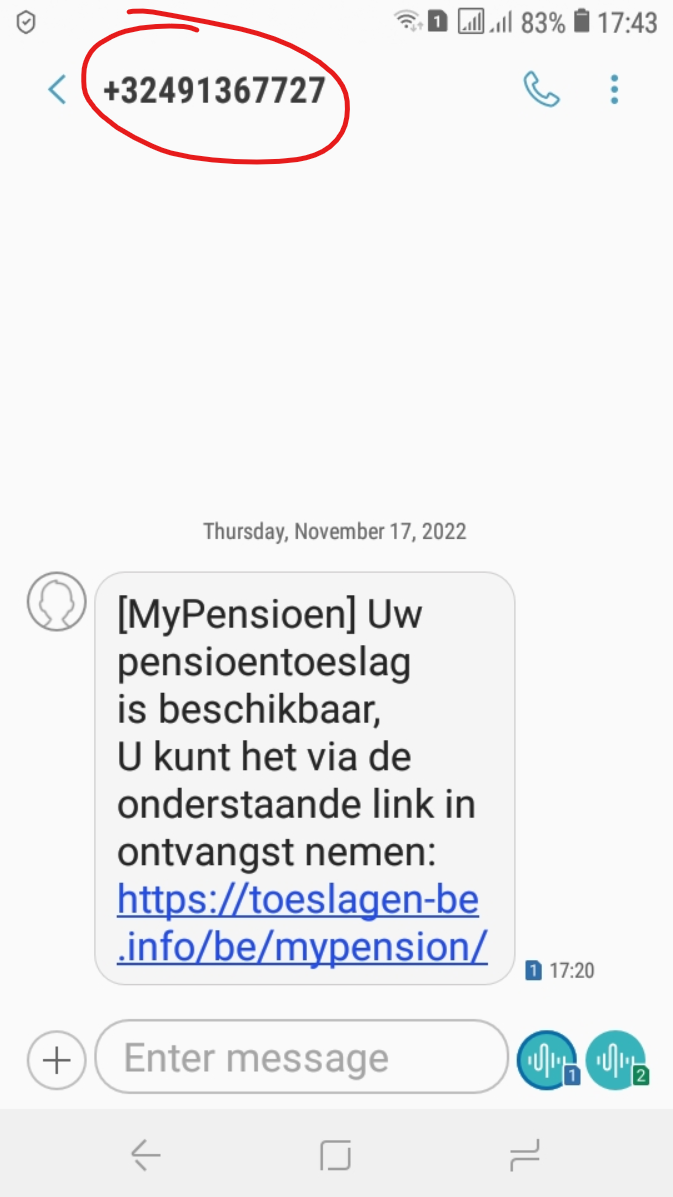Tap the Android home navigation button
673x1197 pixels.
pyautogui.click(x=336, y=1154)
